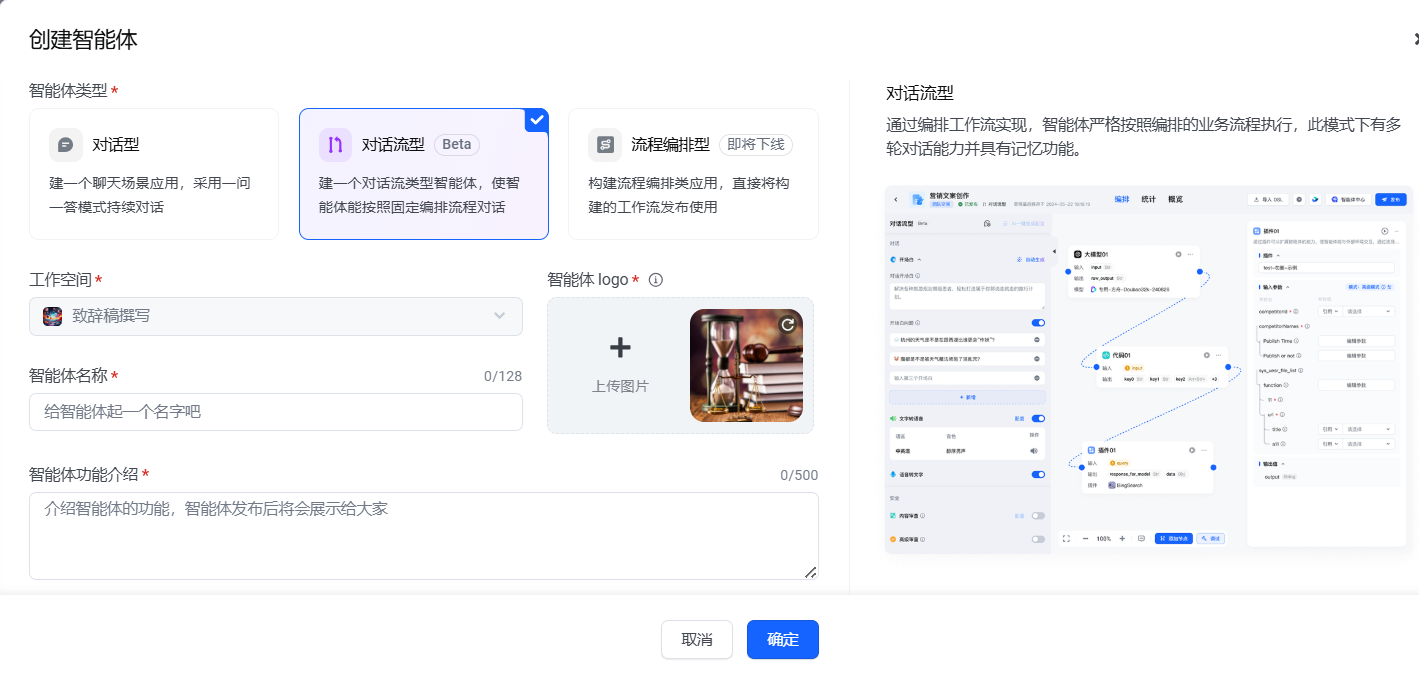
Task: Refresh the generated logo via the reload icon
Action: click(x=787, y=325)
